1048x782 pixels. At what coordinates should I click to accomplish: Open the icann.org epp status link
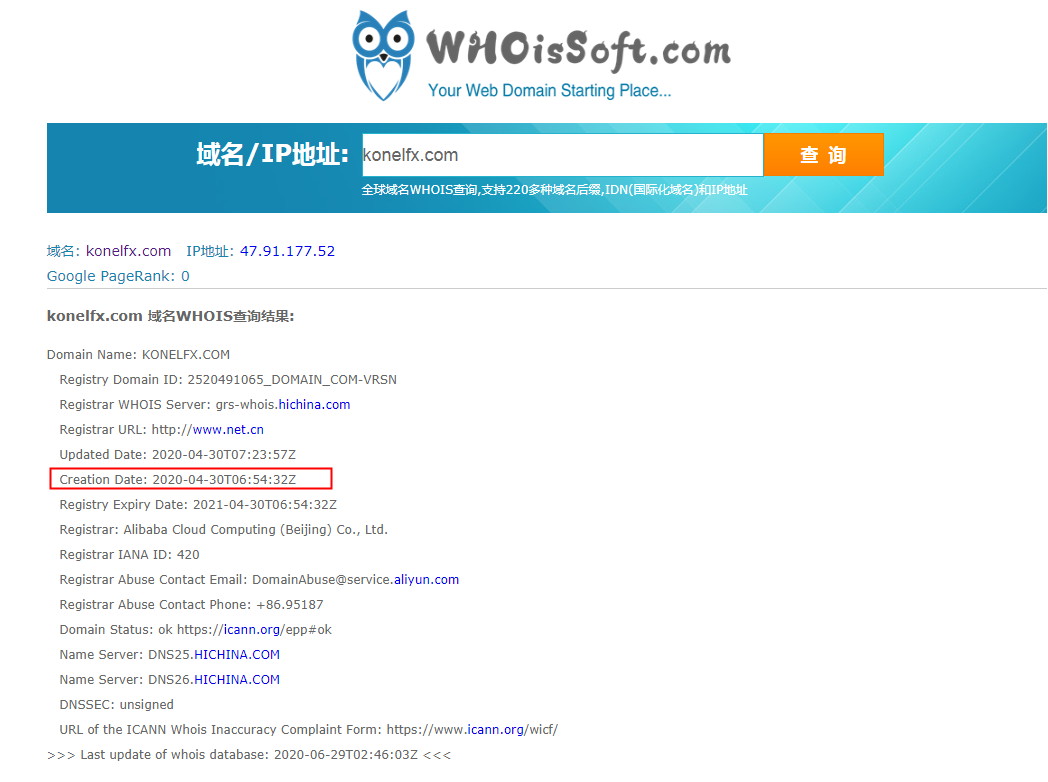252,630
